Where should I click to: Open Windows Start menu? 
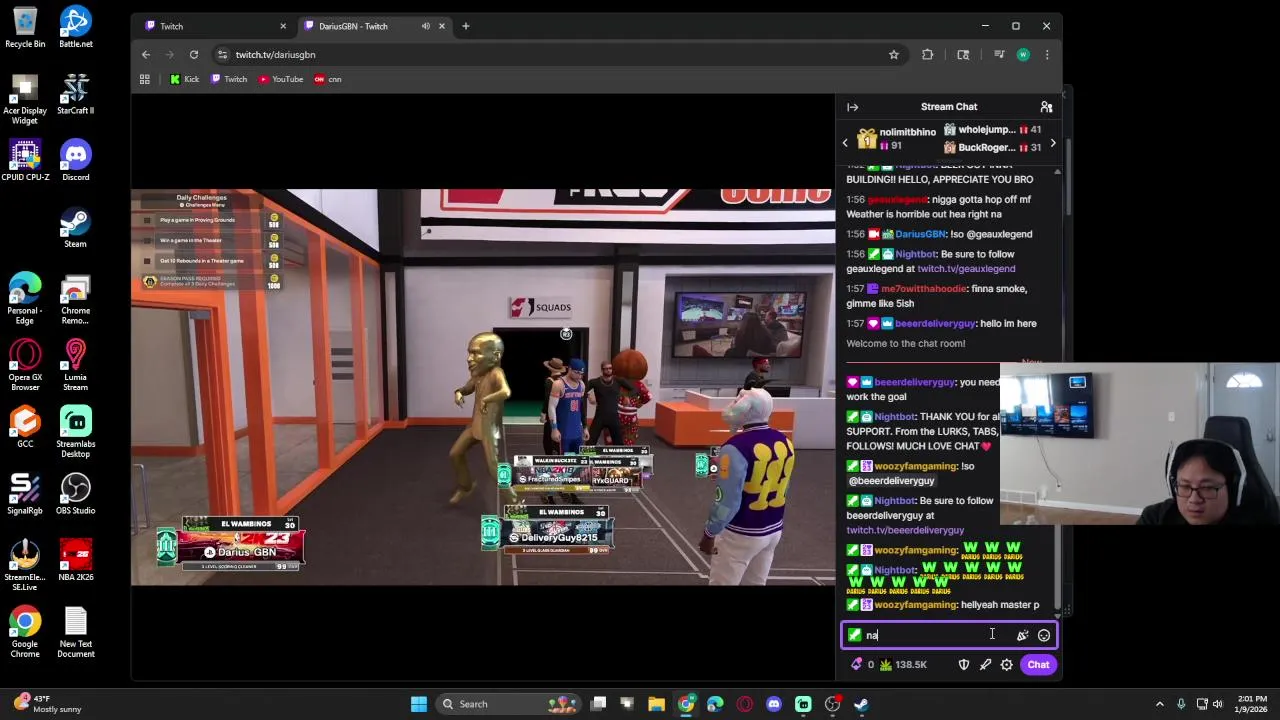419,704
